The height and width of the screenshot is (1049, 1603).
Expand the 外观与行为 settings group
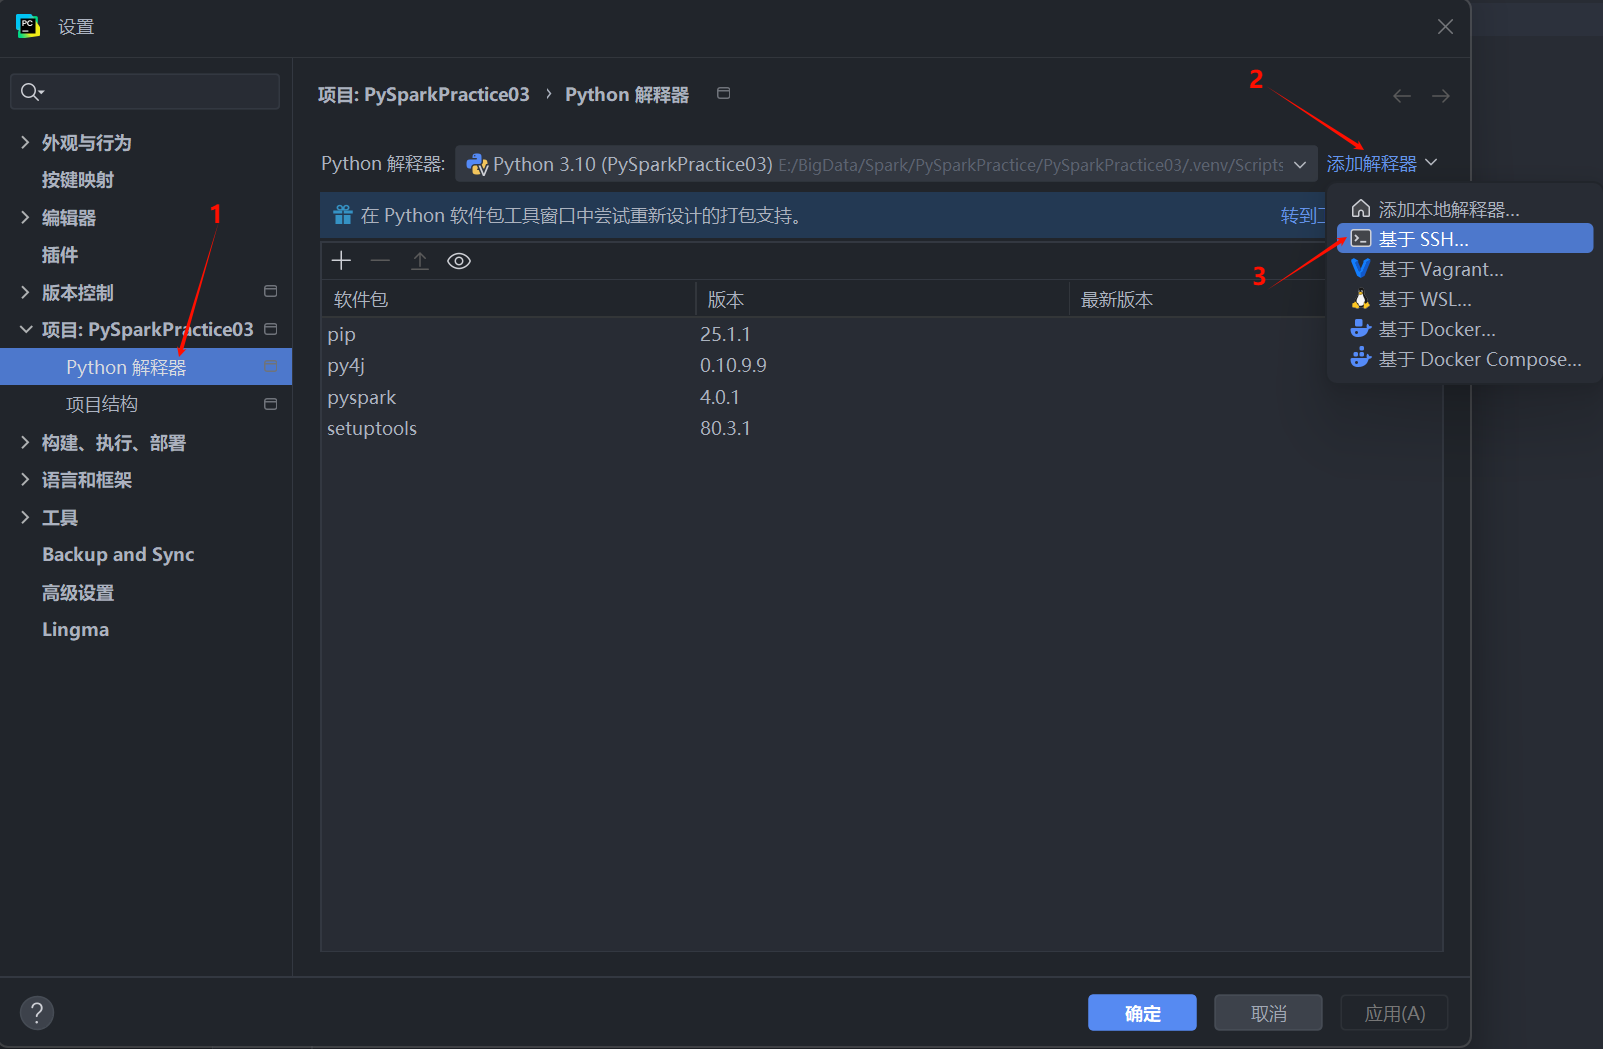(x=25, y=142)
